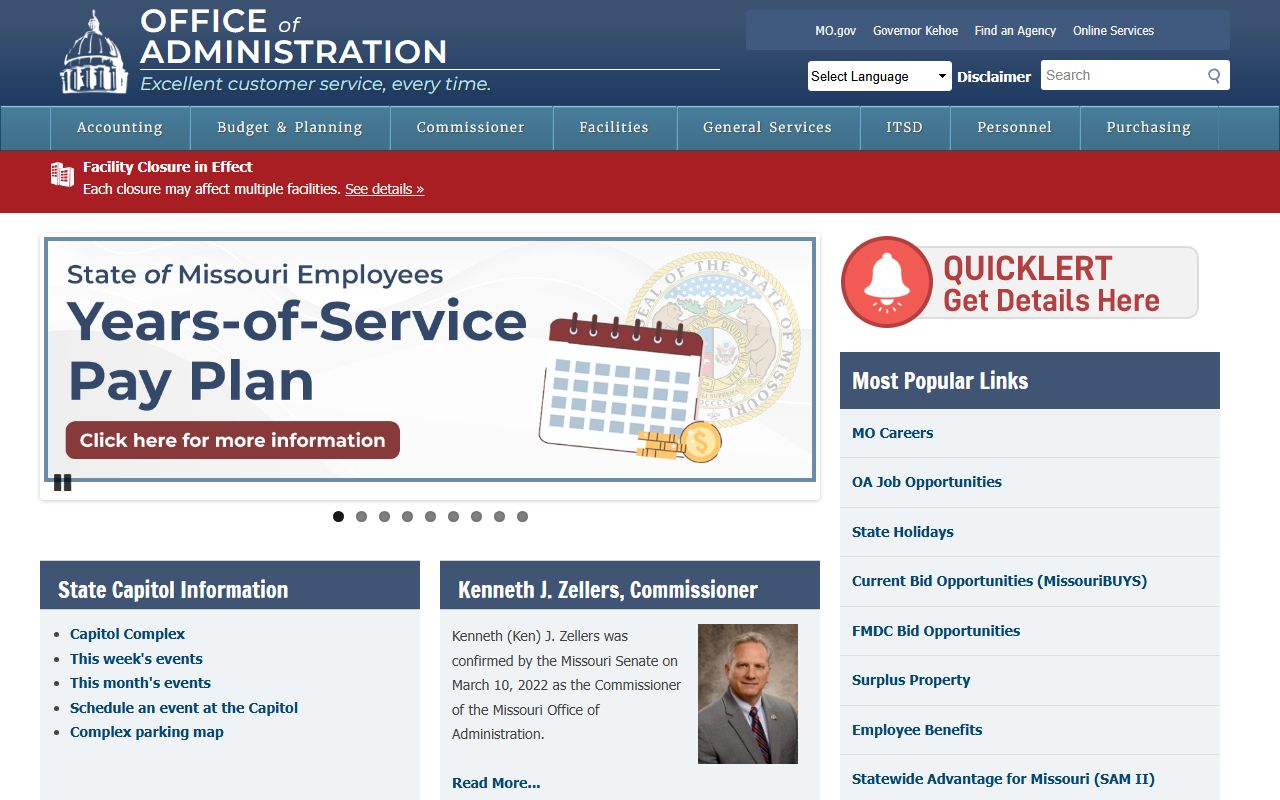Open the Facilities menu
This screenshot has height=800, width=1280.
[614, 128]
